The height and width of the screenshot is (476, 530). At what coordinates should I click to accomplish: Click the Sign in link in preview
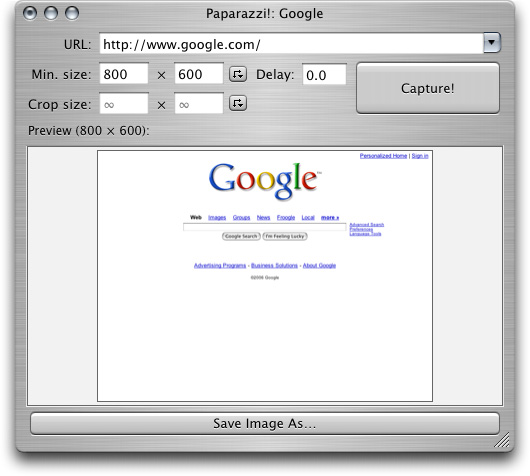[x=420, y=156]
